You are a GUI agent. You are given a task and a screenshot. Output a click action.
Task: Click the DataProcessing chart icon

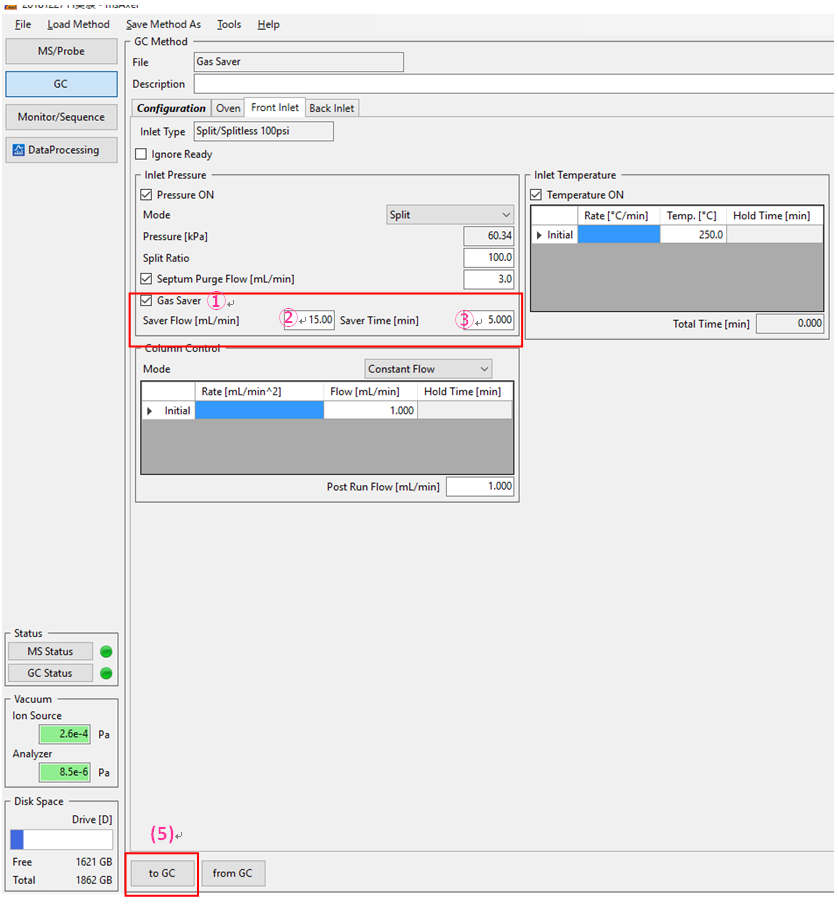tap(18, 151)
